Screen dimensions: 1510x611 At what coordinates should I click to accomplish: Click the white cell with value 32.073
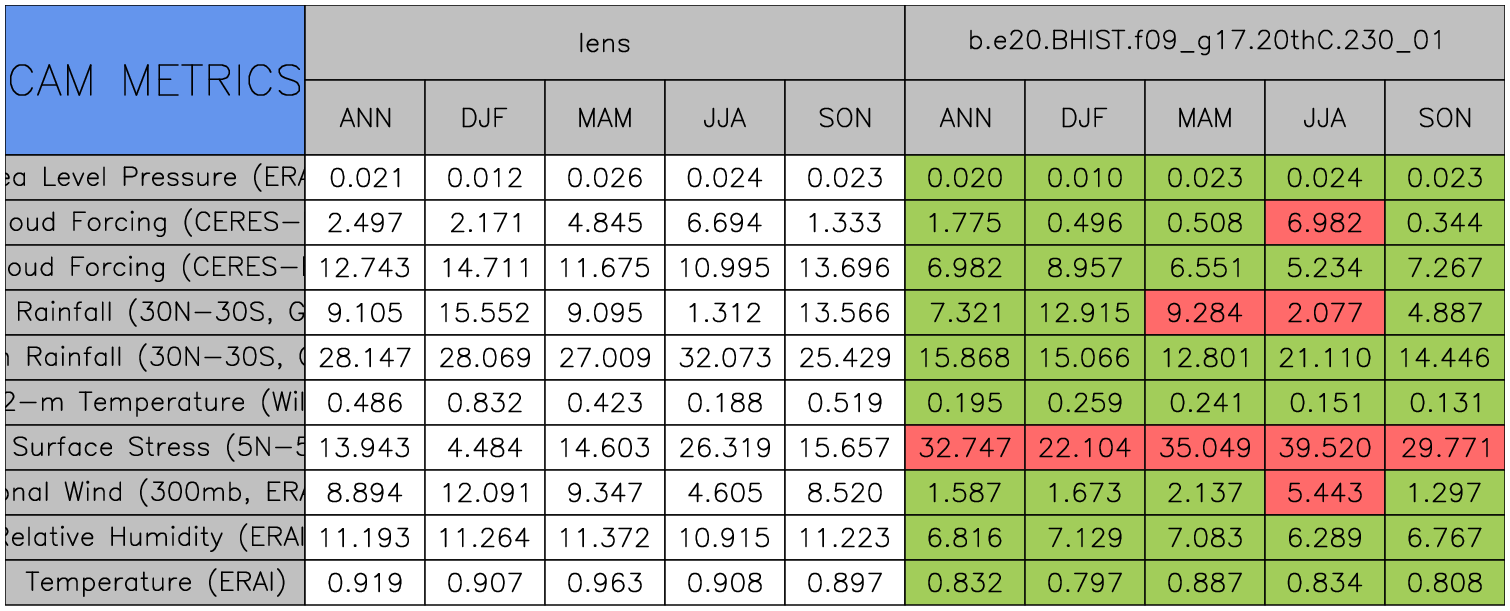(725, 358)
